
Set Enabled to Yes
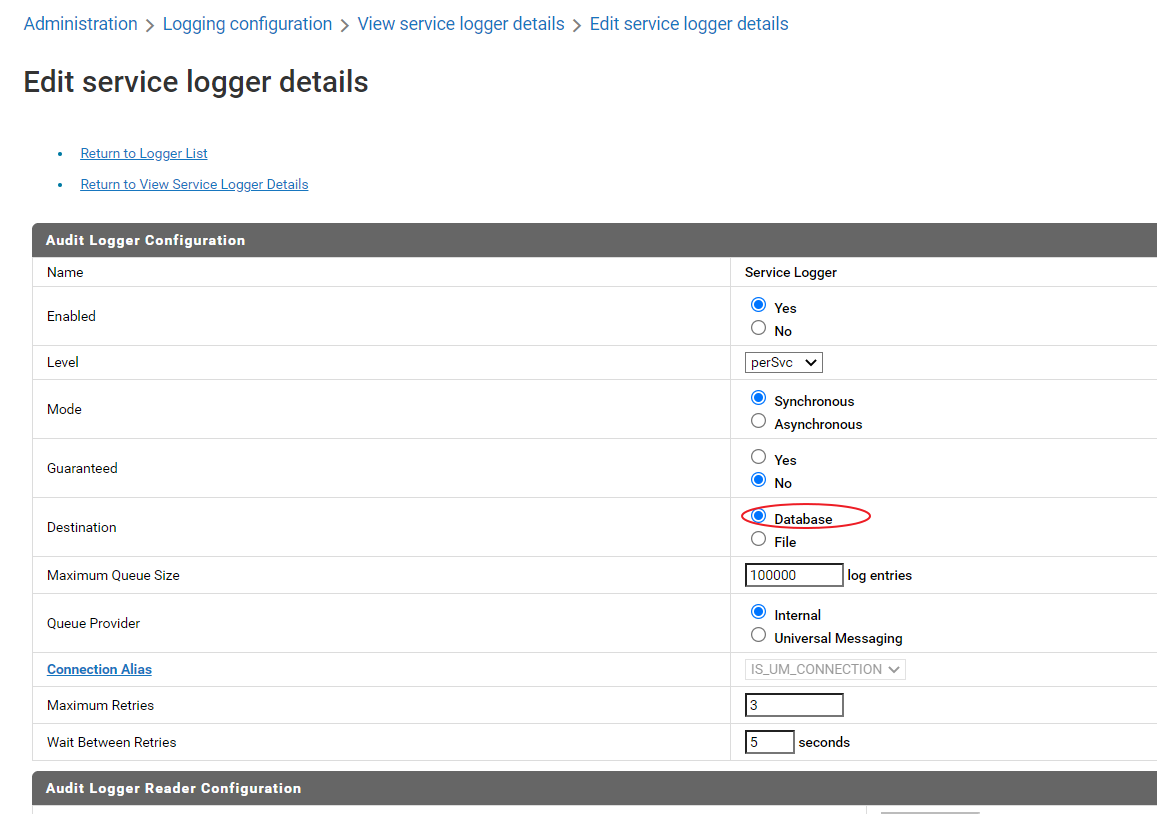[758, 305]
